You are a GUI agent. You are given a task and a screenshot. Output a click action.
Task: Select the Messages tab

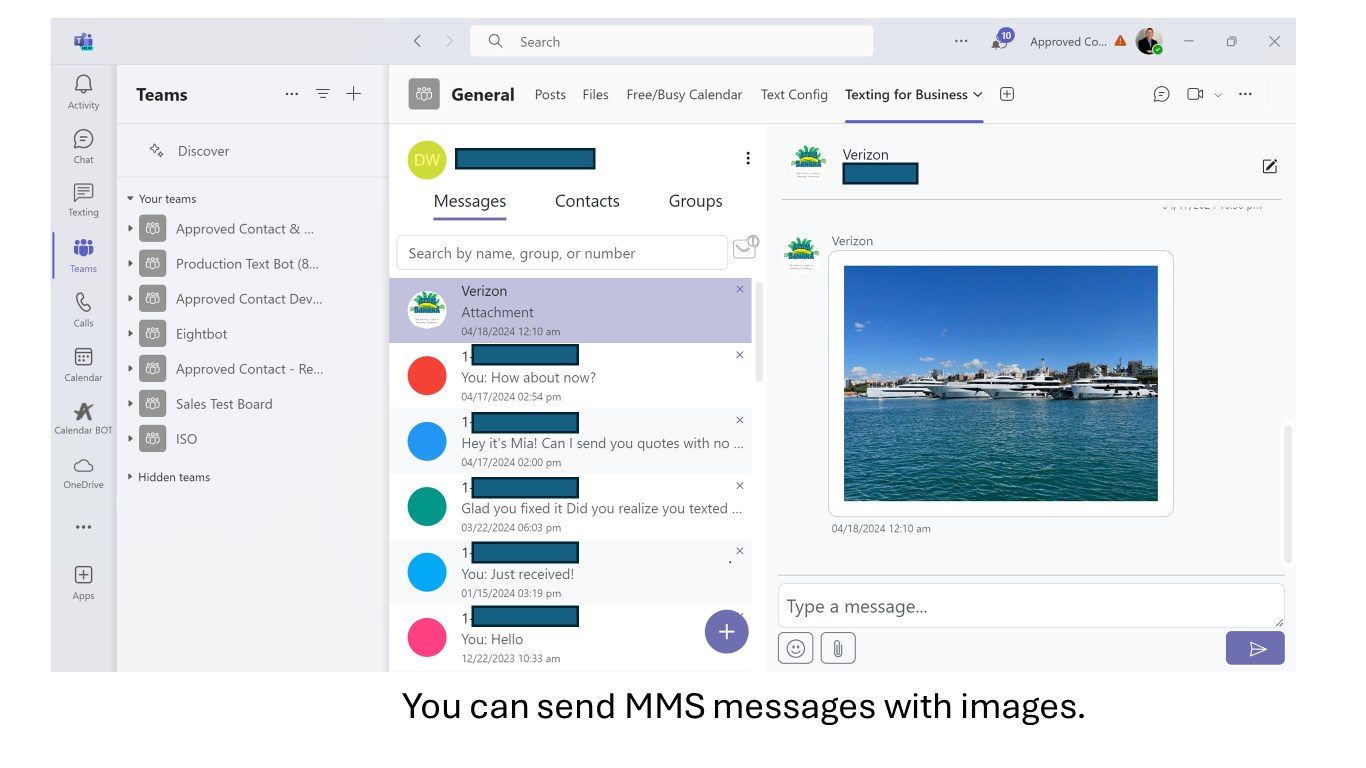click(470, 201)
